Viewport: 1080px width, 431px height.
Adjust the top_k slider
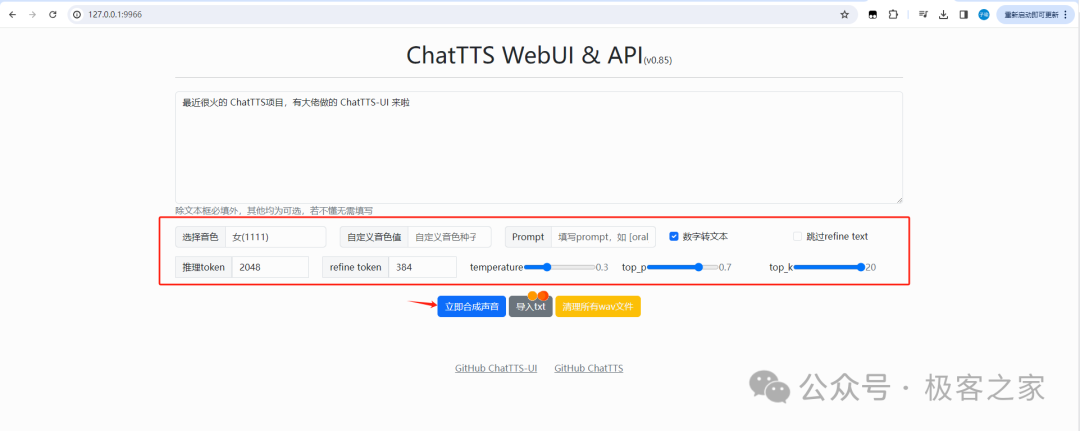coord(829,267)
